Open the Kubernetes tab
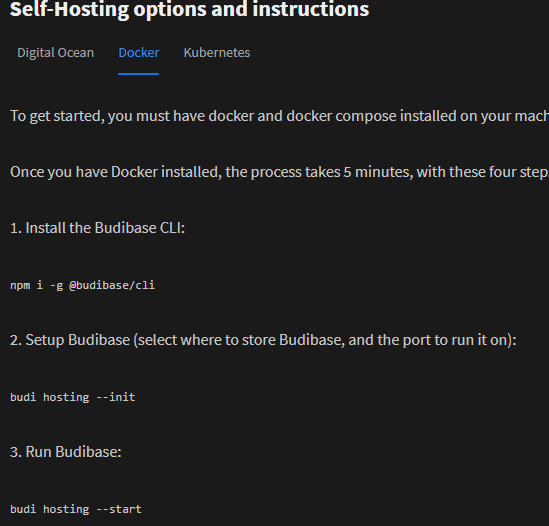549x526 pixels. point(217,53)
